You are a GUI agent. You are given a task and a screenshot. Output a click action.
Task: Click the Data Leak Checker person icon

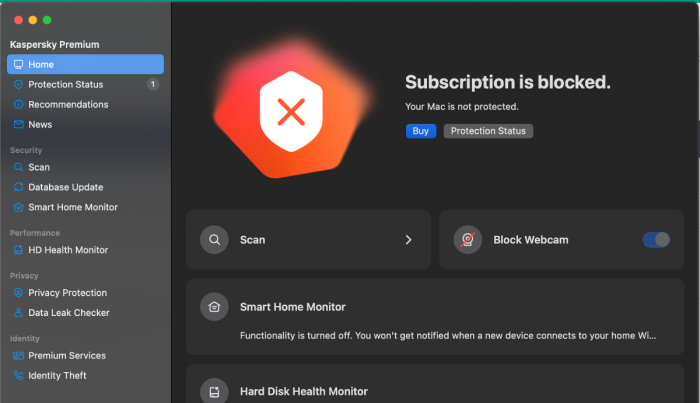tap(18, 312)
